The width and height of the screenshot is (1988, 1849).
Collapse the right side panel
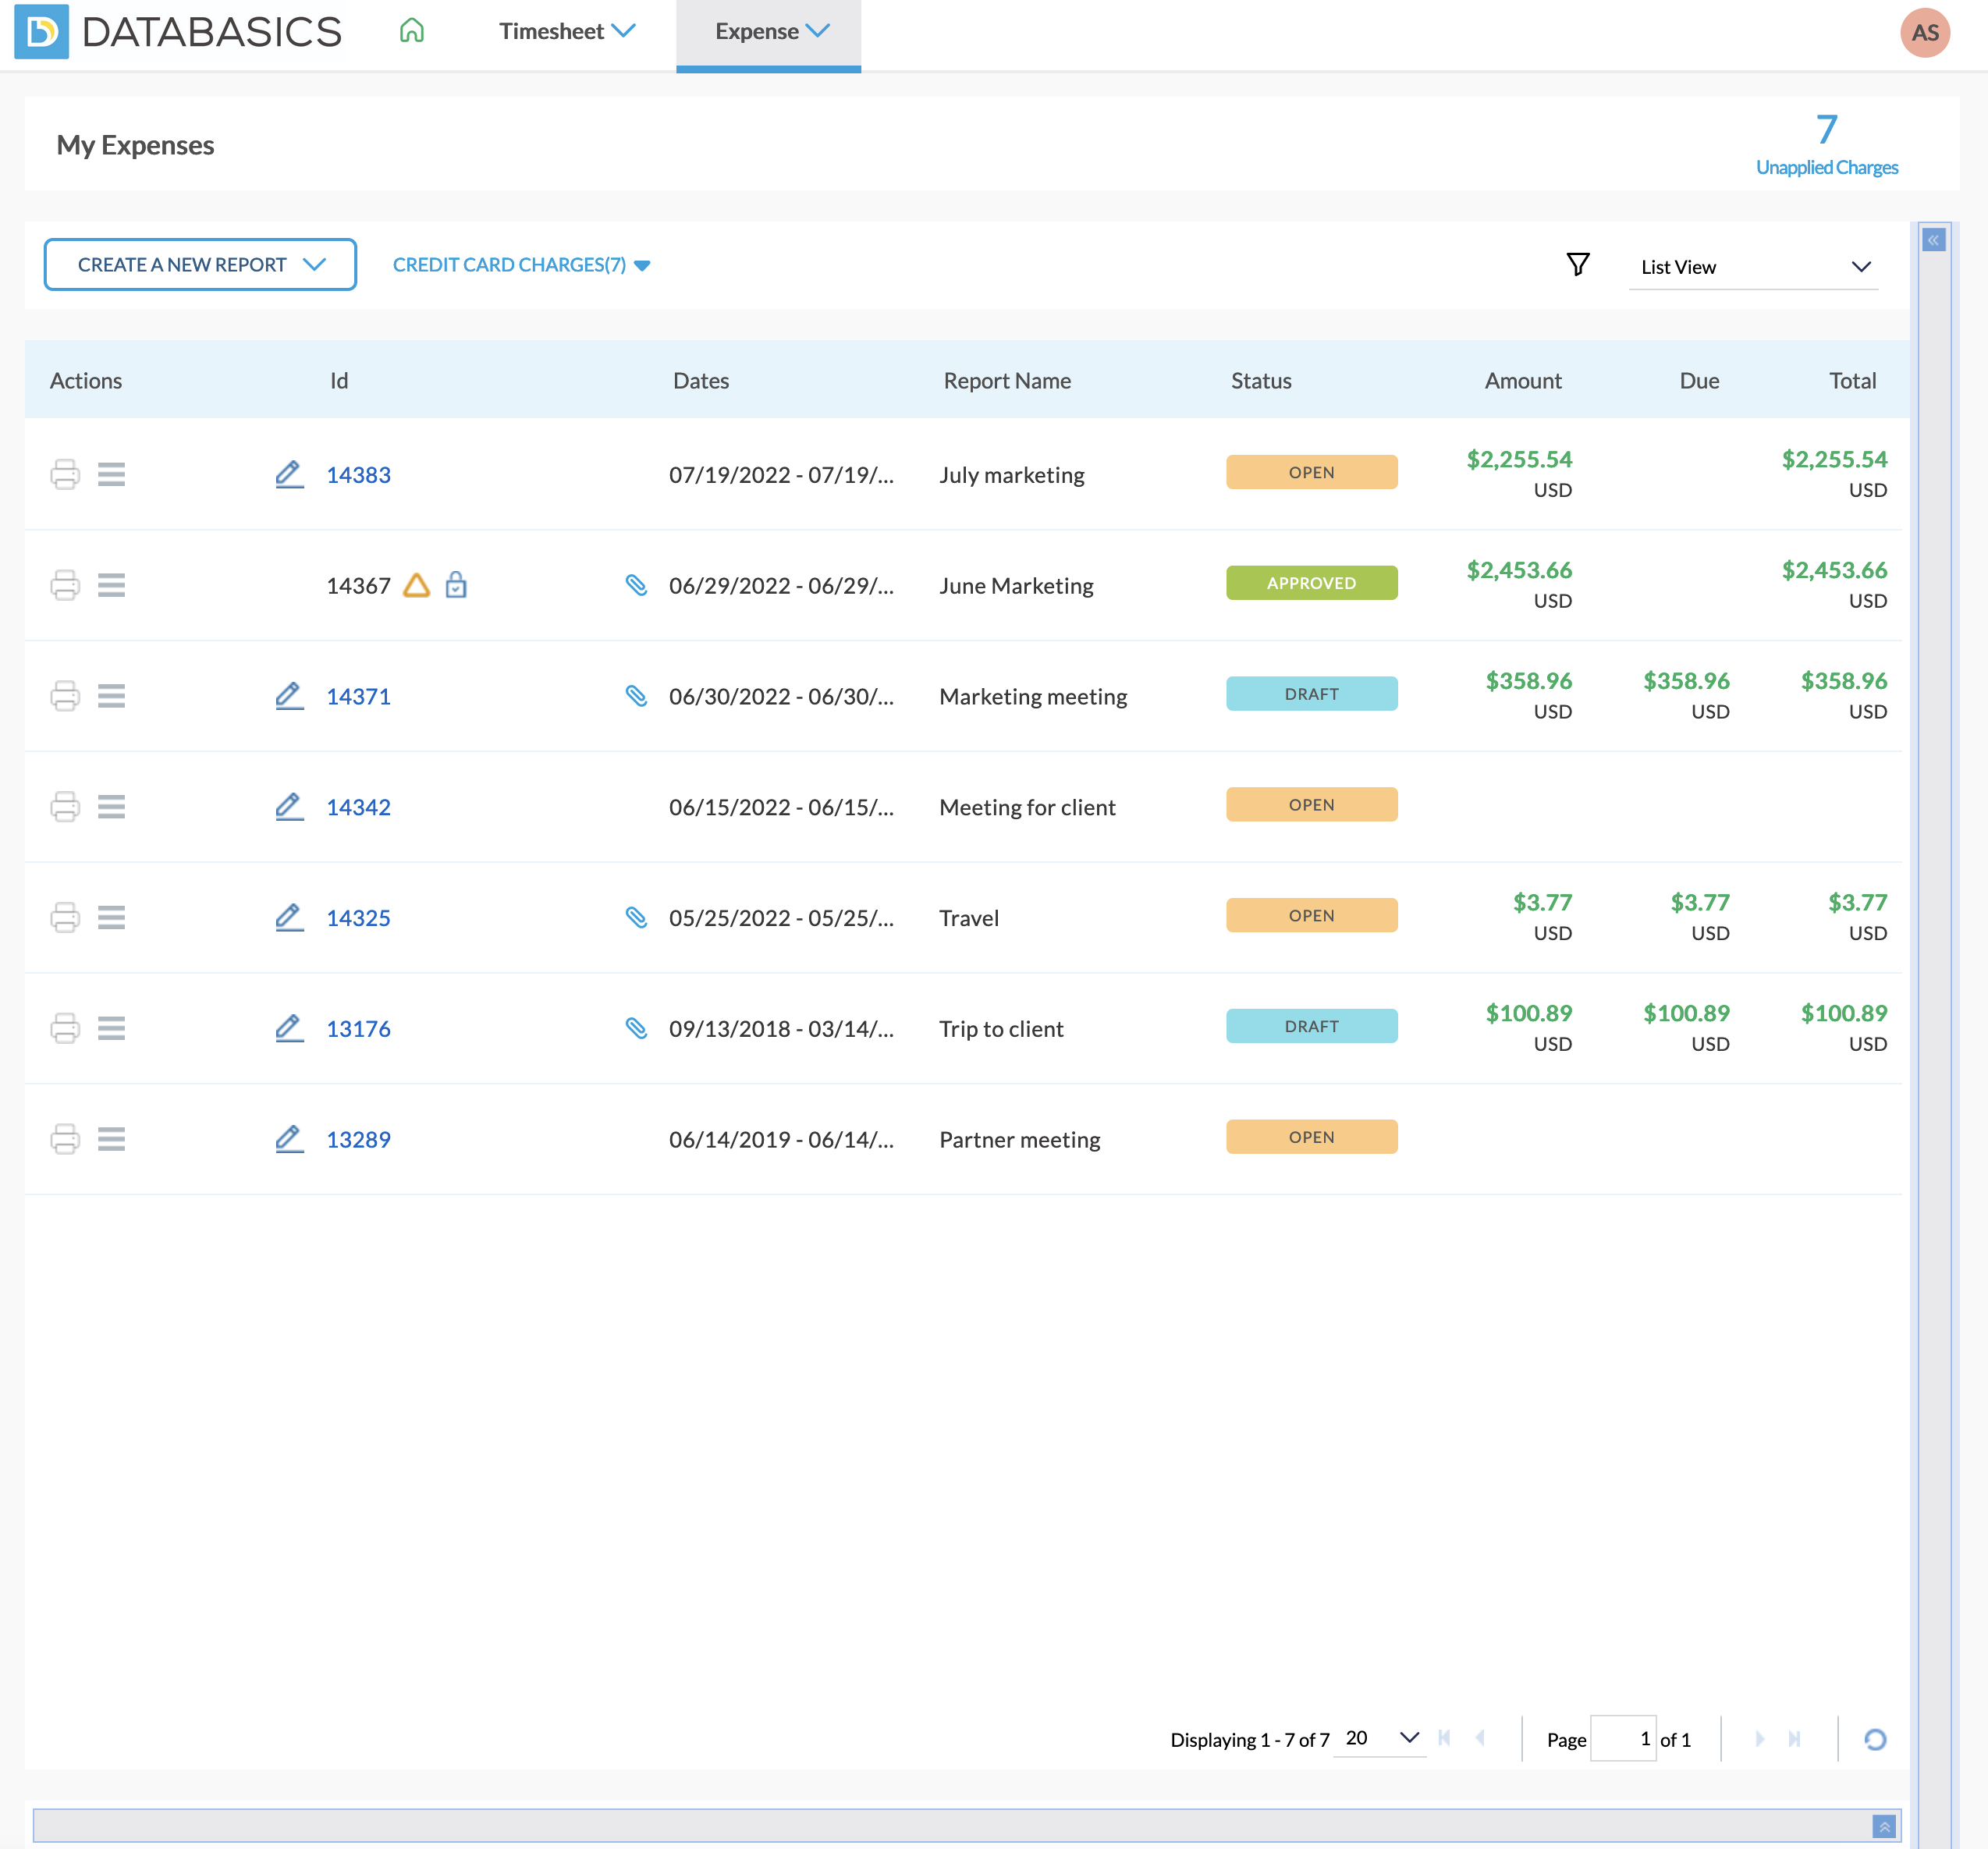click(1933, 240)
